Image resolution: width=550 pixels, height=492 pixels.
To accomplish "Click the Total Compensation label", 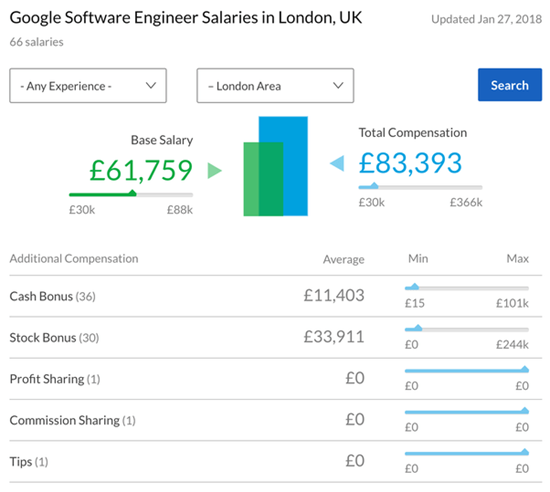I will [x=413, y=133].
